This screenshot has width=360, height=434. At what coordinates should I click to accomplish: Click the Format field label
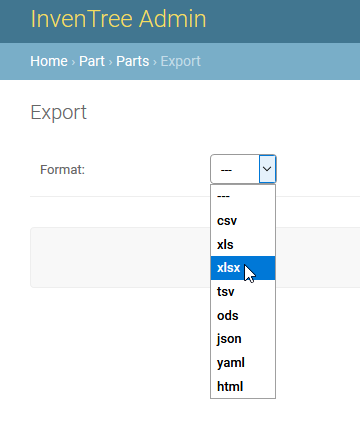[x=62, y=170]
